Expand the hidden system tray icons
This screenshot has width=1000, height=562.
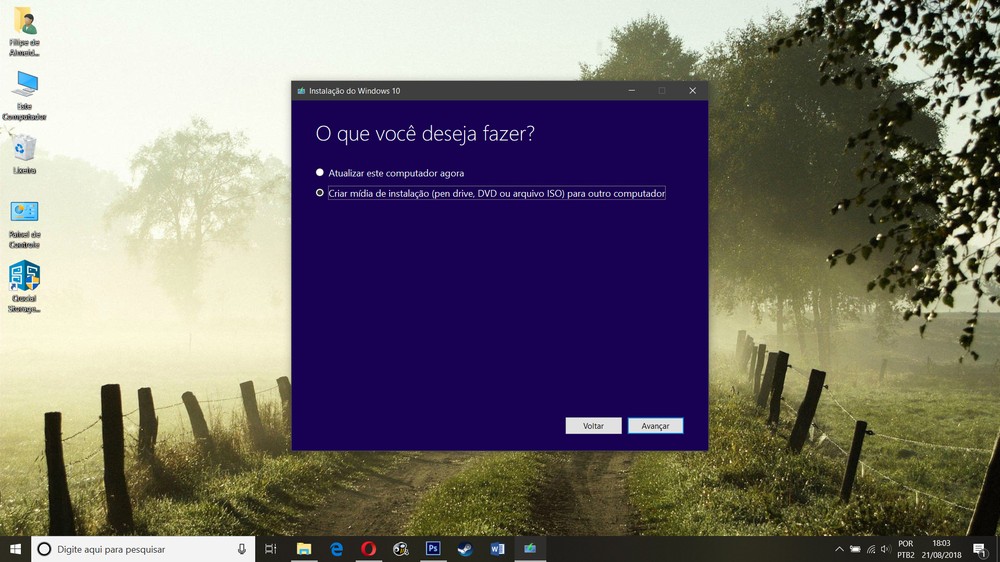pos(839,549)
